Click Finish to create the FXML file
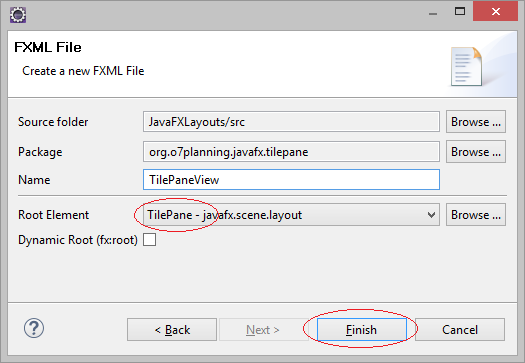Image resolution: width=525 pixels, height=363 pixels. click(362, 330)
